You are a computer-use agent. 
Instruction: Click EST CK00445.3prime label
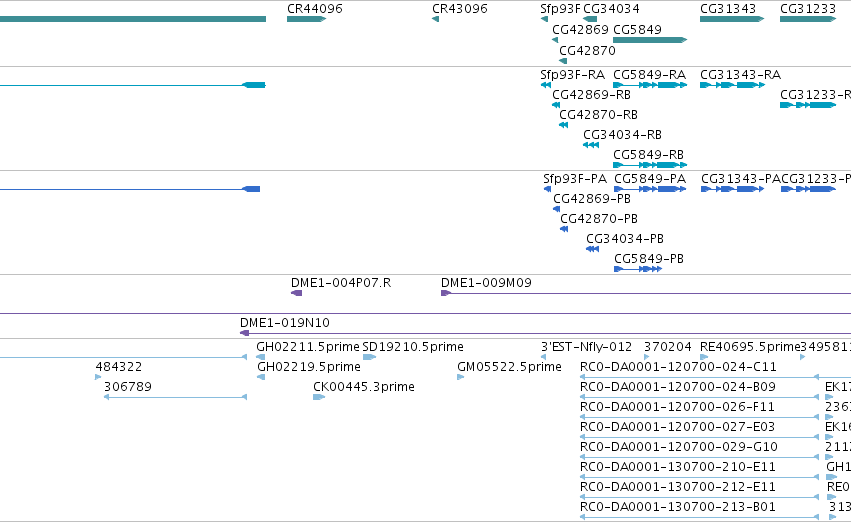pyautogui.click(x=364, y=387)
